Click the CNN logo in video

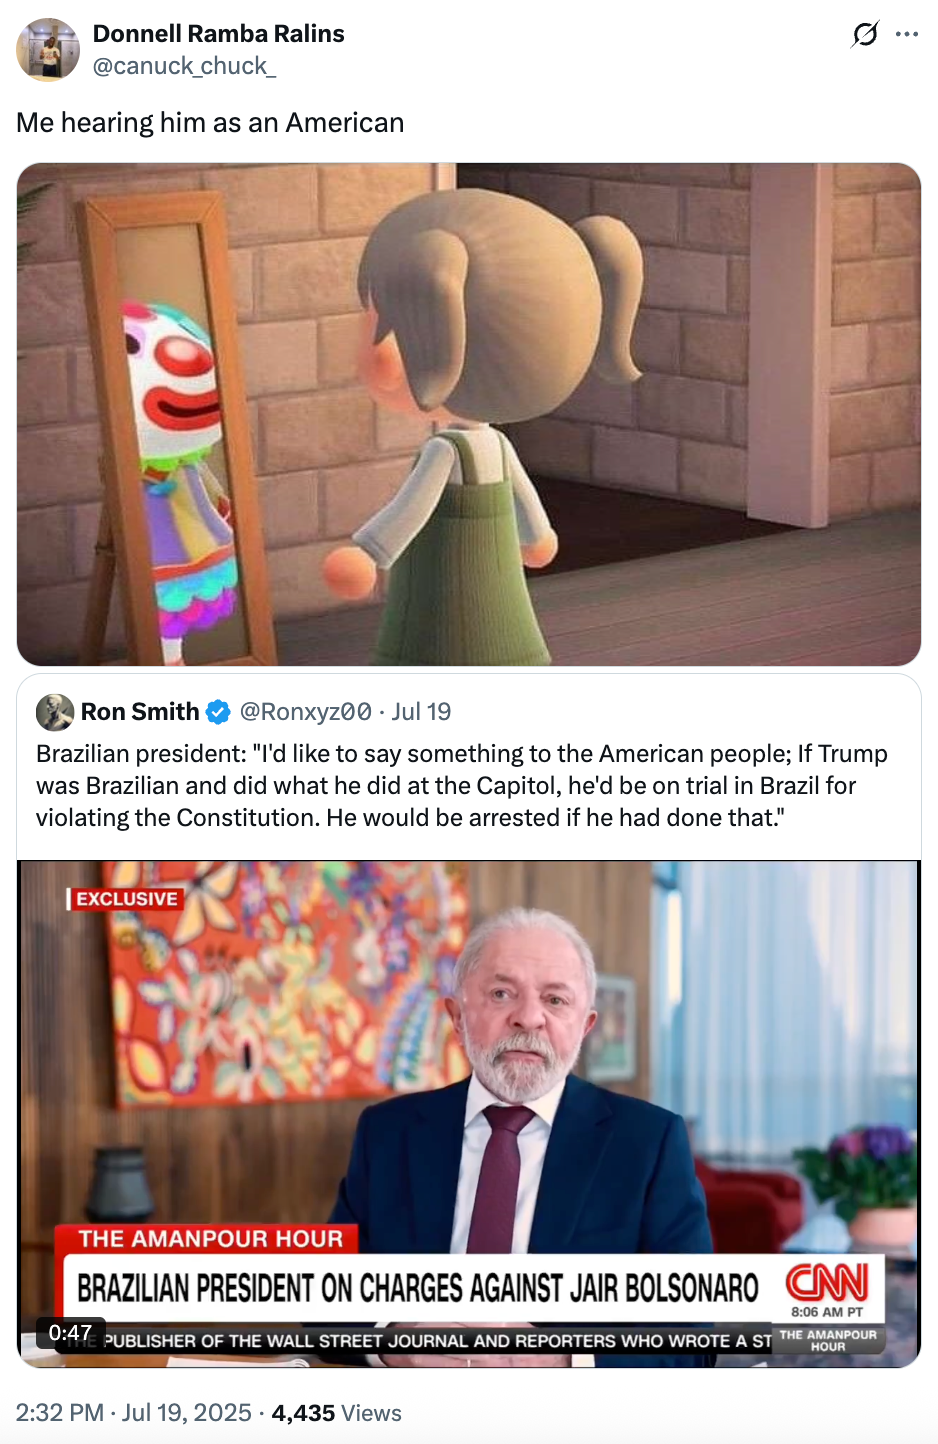827,1282
